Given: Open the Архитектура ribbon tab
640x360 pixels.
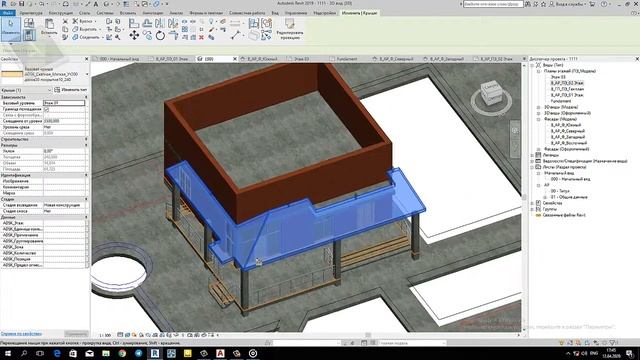Looking at the screenshot, I should pyautogui.click(x=31, y=13).
